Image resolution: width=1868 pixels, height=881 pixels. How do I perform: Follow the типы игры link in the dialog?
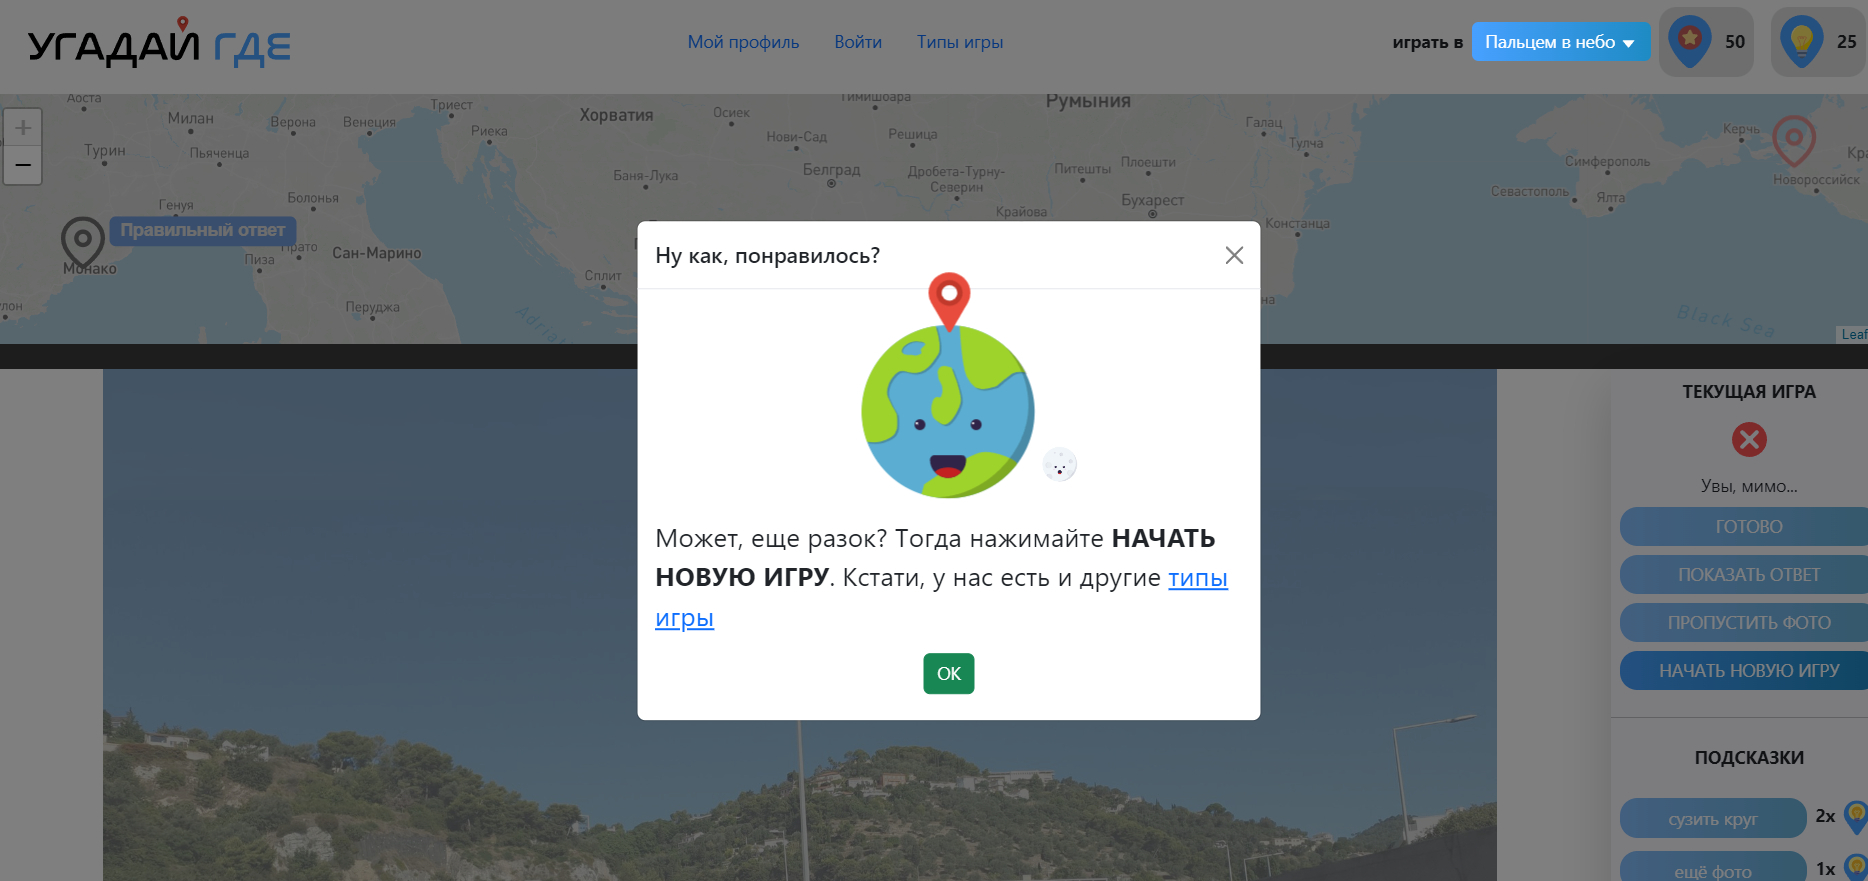coord(1197,578)
